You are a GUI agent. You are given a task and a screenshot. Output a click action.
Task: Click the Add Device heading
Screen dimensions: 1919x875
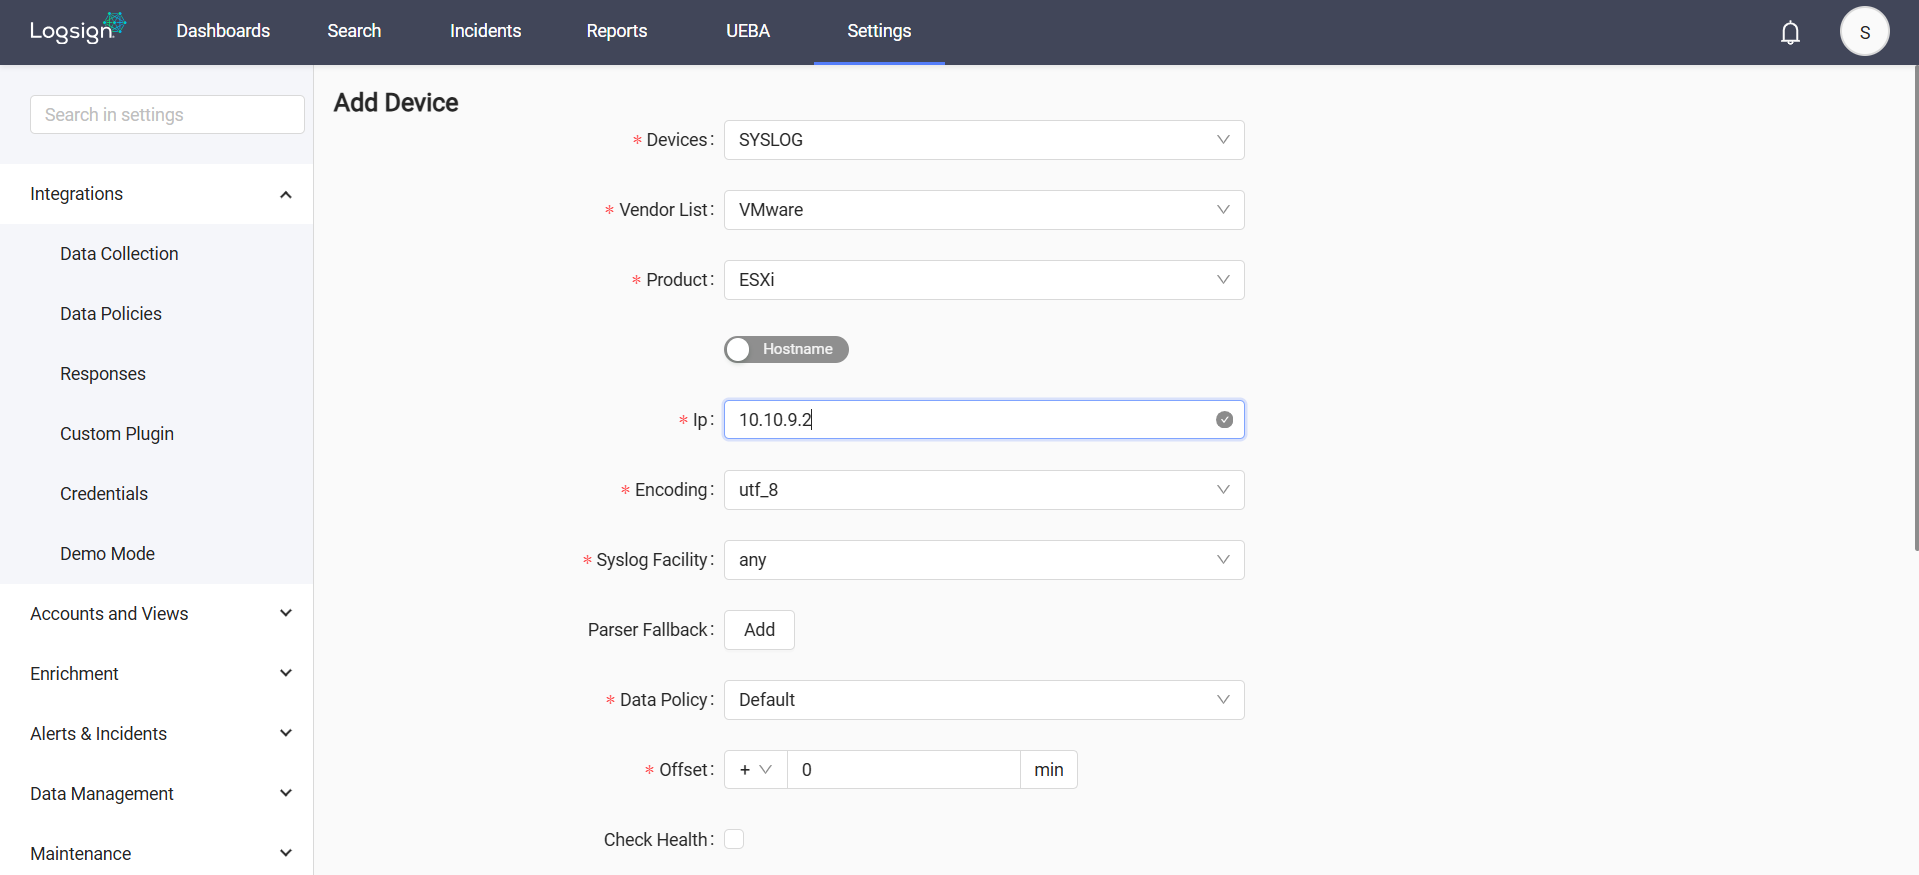click(396, 102)
